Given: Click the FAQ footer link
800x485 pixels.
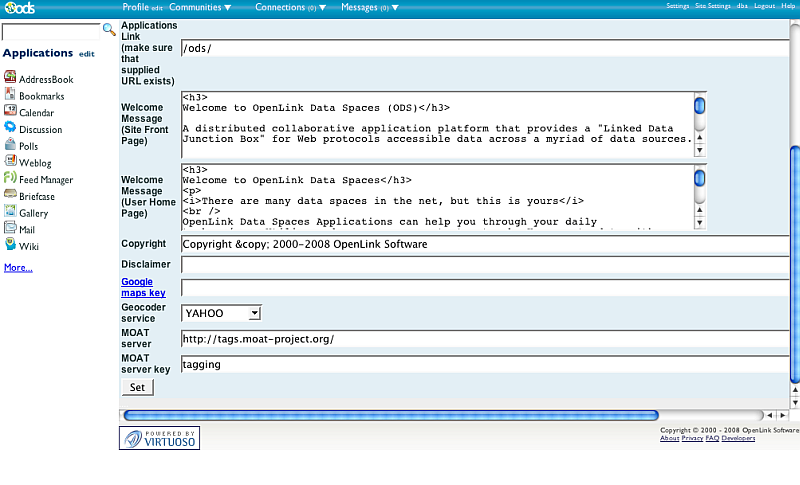Looking at the screenshot, I should coord(712,438).
